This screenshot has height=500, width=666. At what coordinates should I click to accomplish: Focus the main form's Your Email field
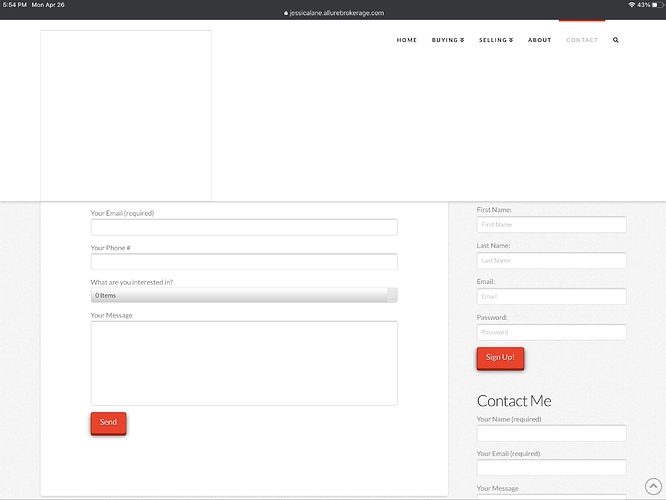244,227
